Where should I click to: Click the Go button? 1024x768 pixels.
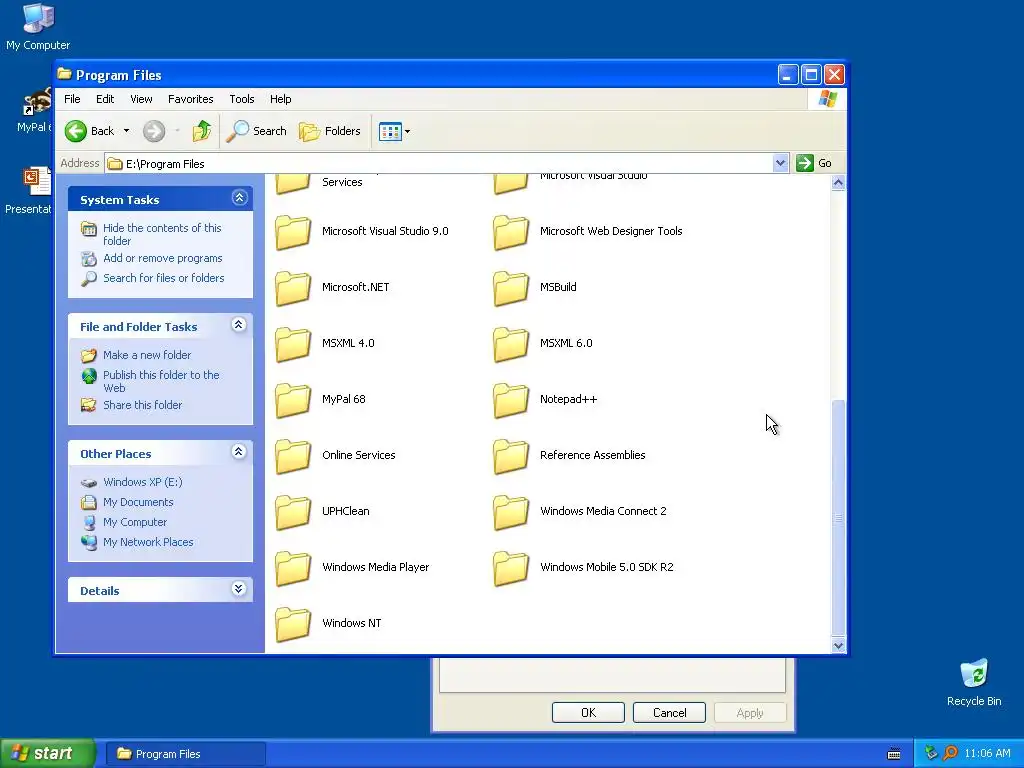click(814, 163)
